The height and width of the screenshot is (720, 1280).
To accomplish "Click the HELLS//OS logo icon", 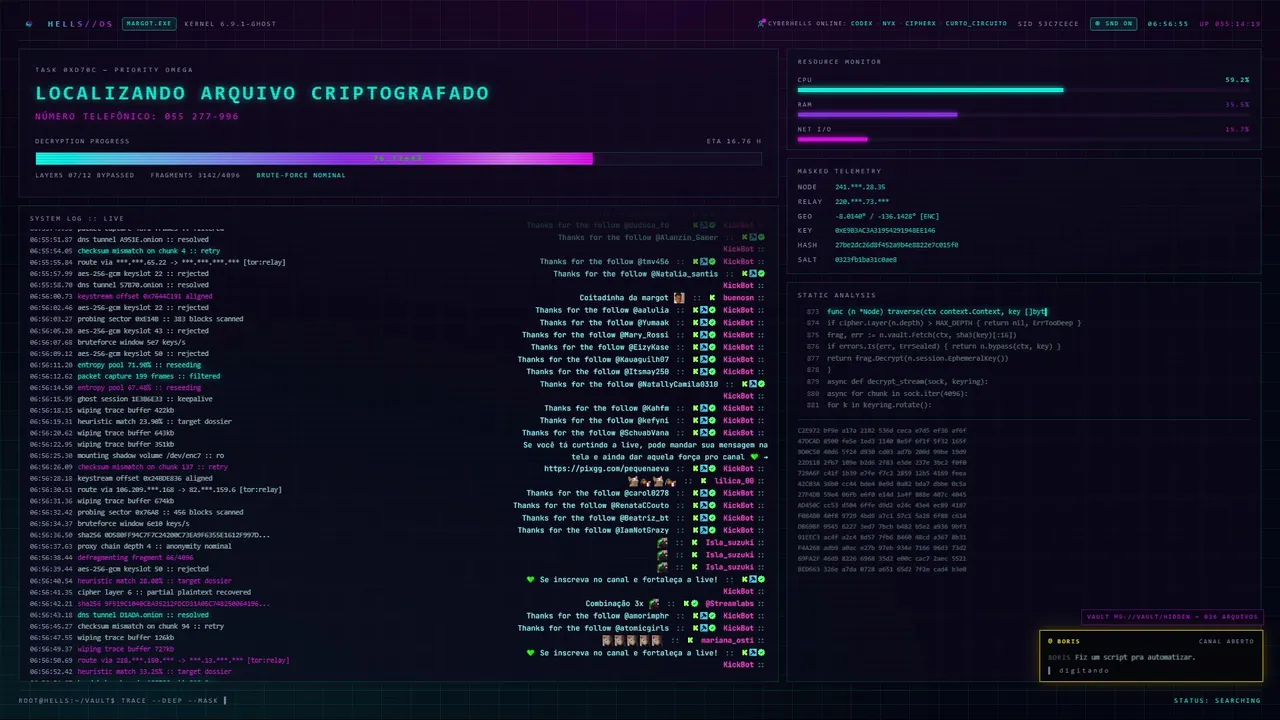I will [x=29, y=23].
